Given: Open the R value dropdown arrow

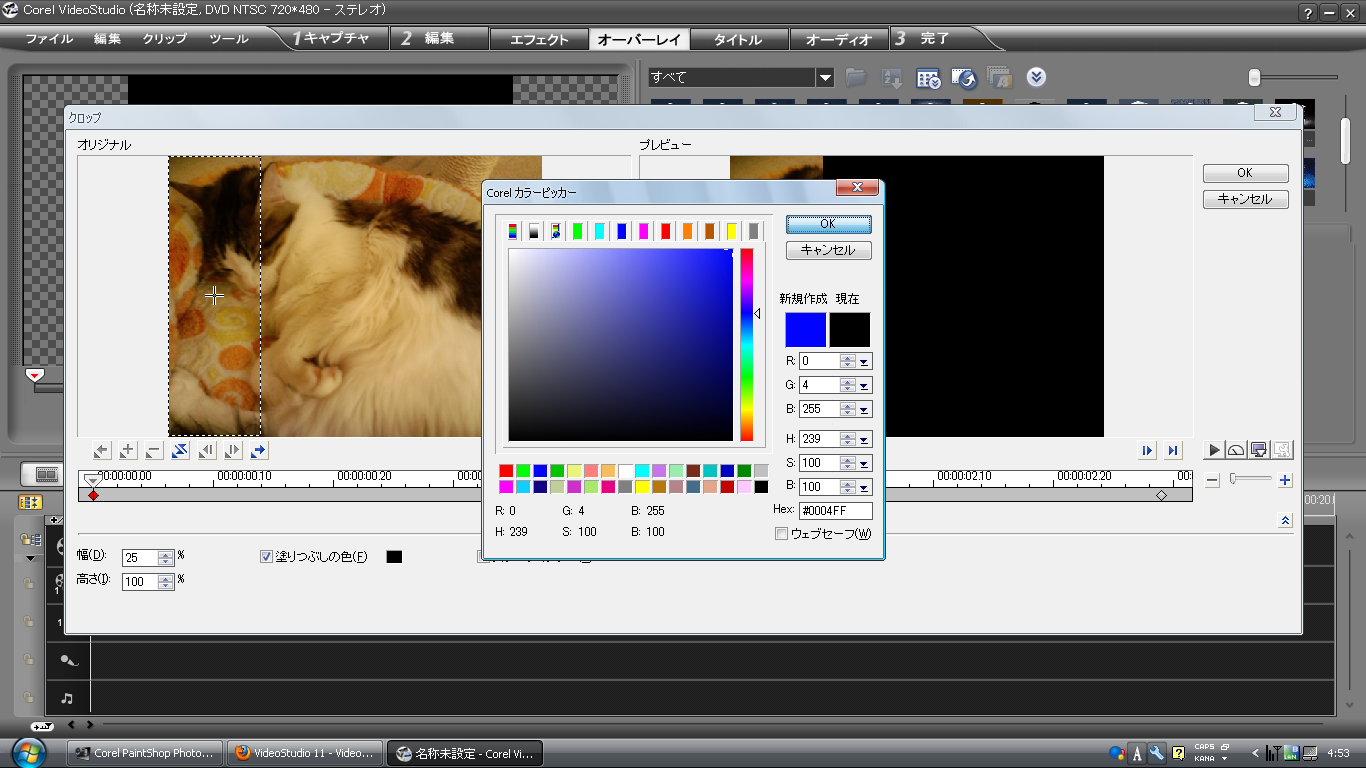Looking at the screenshot, I should coord(865,361).
